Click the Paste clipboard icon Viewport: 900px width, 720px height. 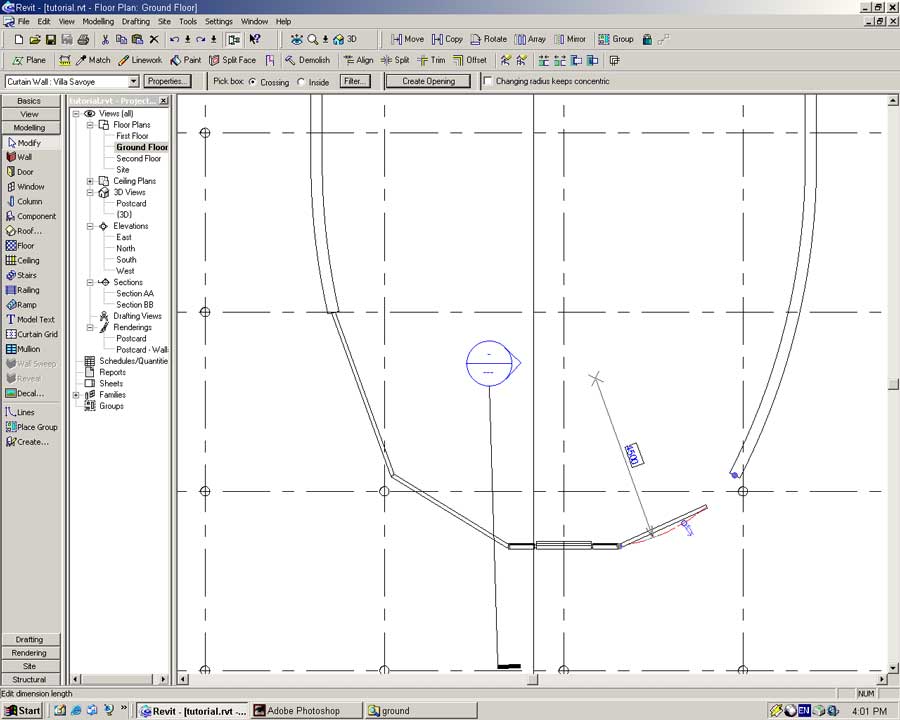click(x=137, y=40)
